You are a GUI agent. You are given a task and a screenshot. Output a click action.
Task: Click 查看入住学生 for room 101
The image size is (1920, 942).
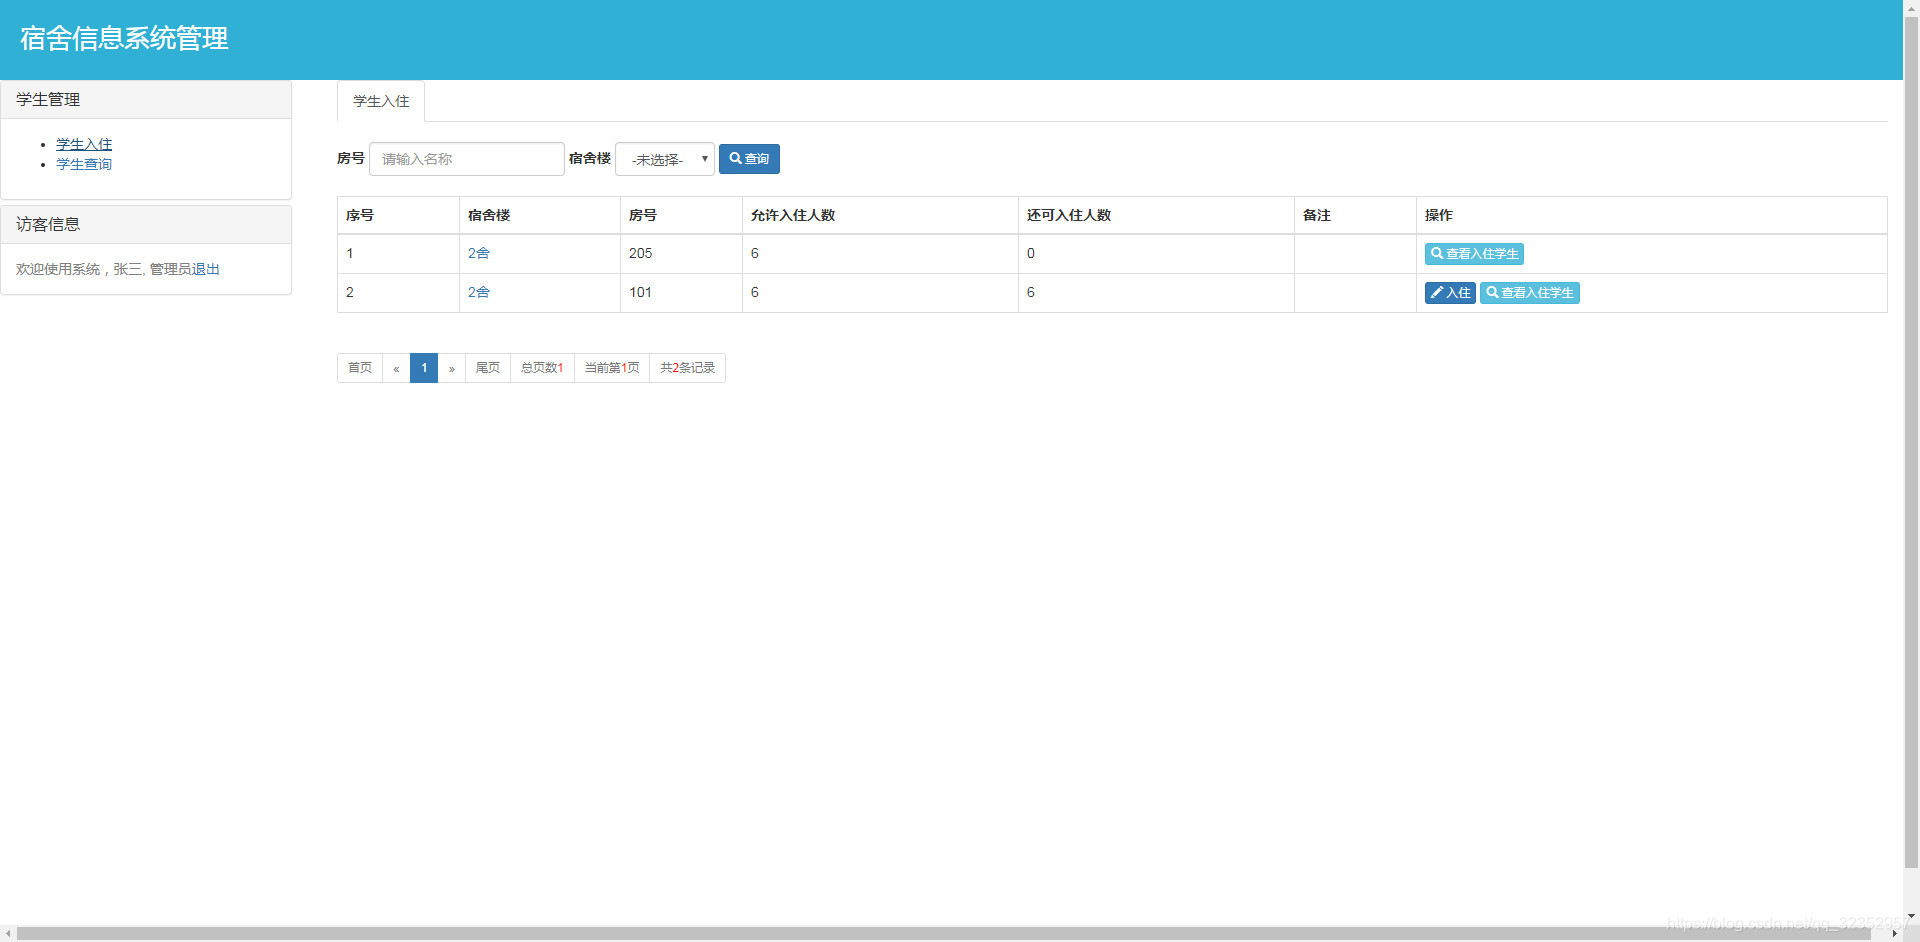(x=1530, y=293)
